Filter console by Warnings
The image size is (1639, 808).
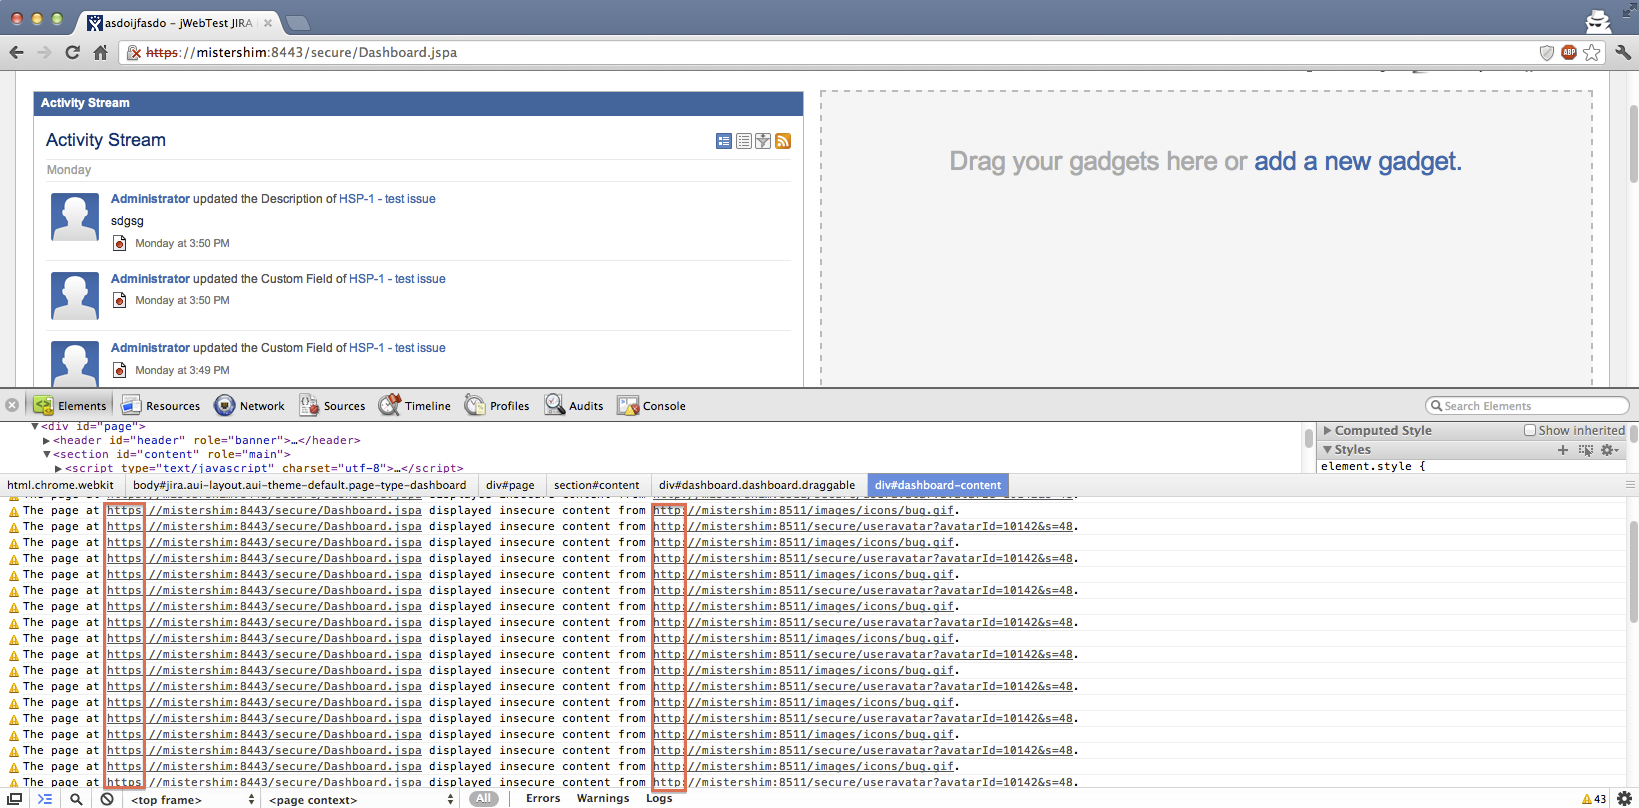click(x=603, y=798)
